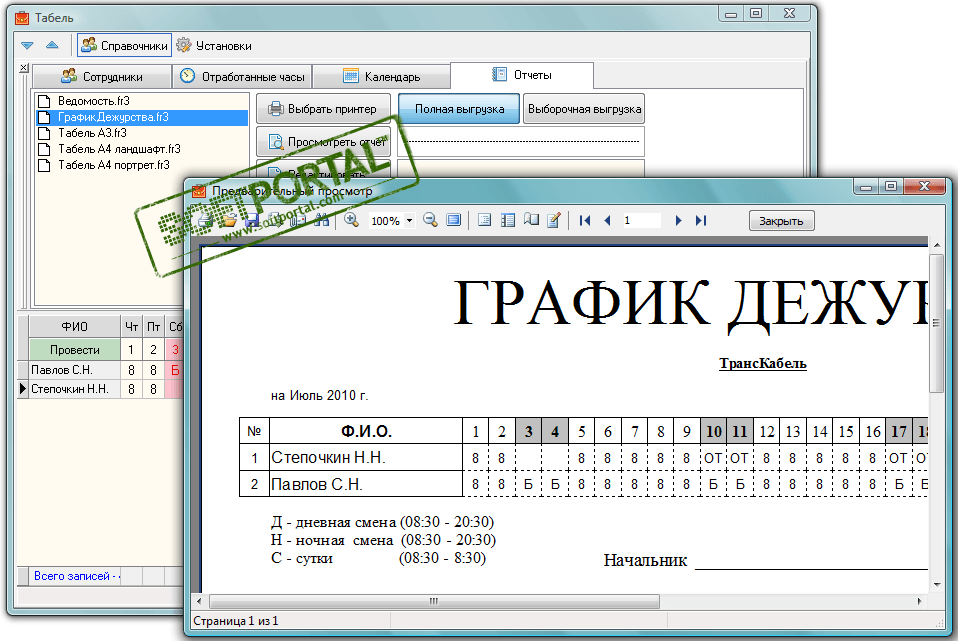Click the Всего записей status text
The image size is (958, 641).
click(x=77, y=576)
